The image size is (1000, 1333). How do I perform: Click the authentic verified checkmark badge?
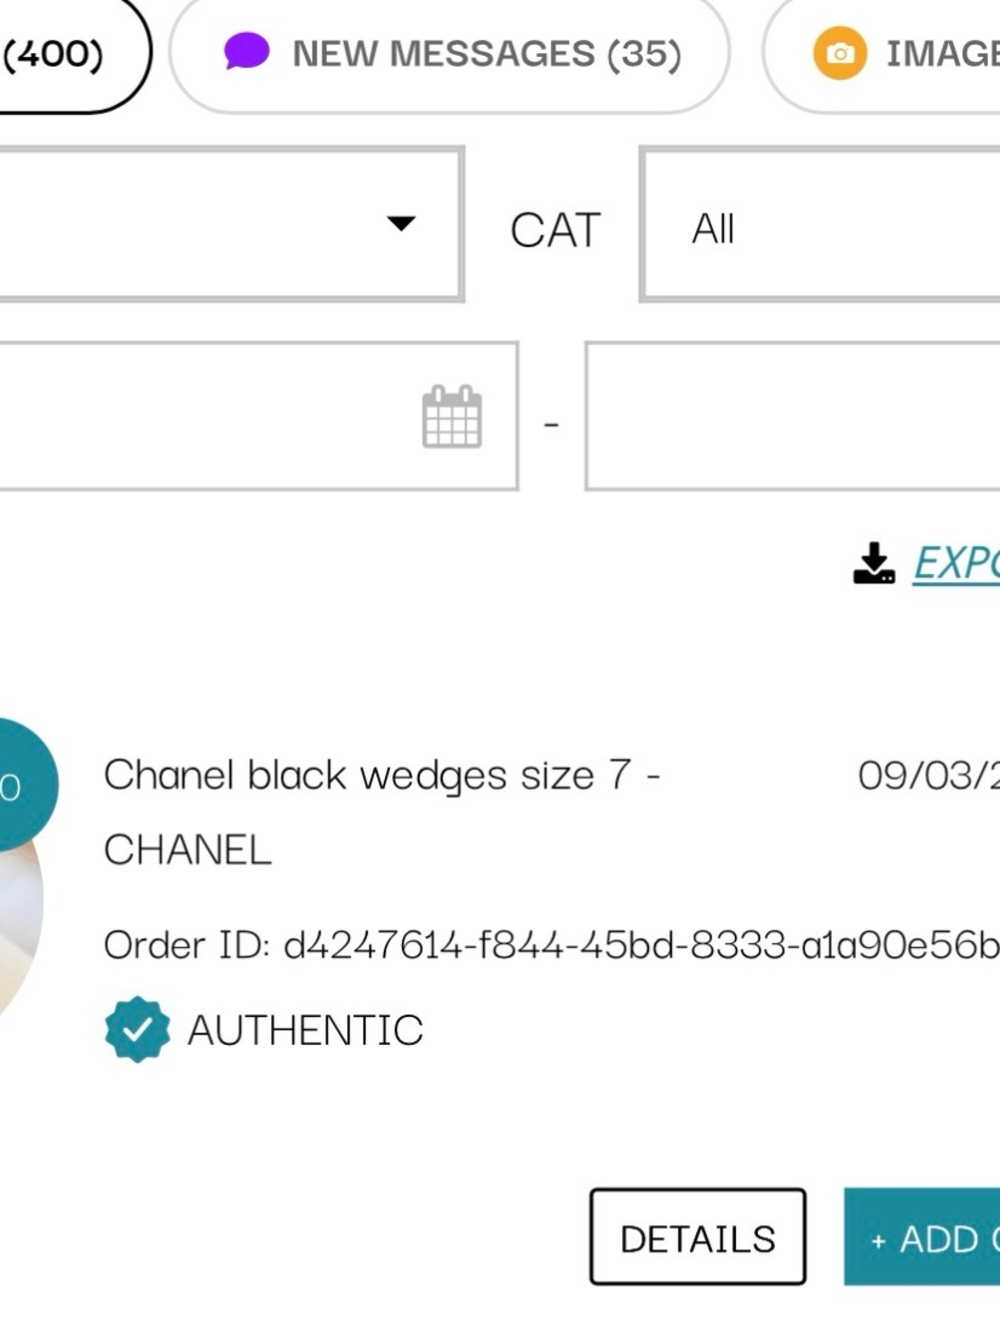coord(137,1029)
